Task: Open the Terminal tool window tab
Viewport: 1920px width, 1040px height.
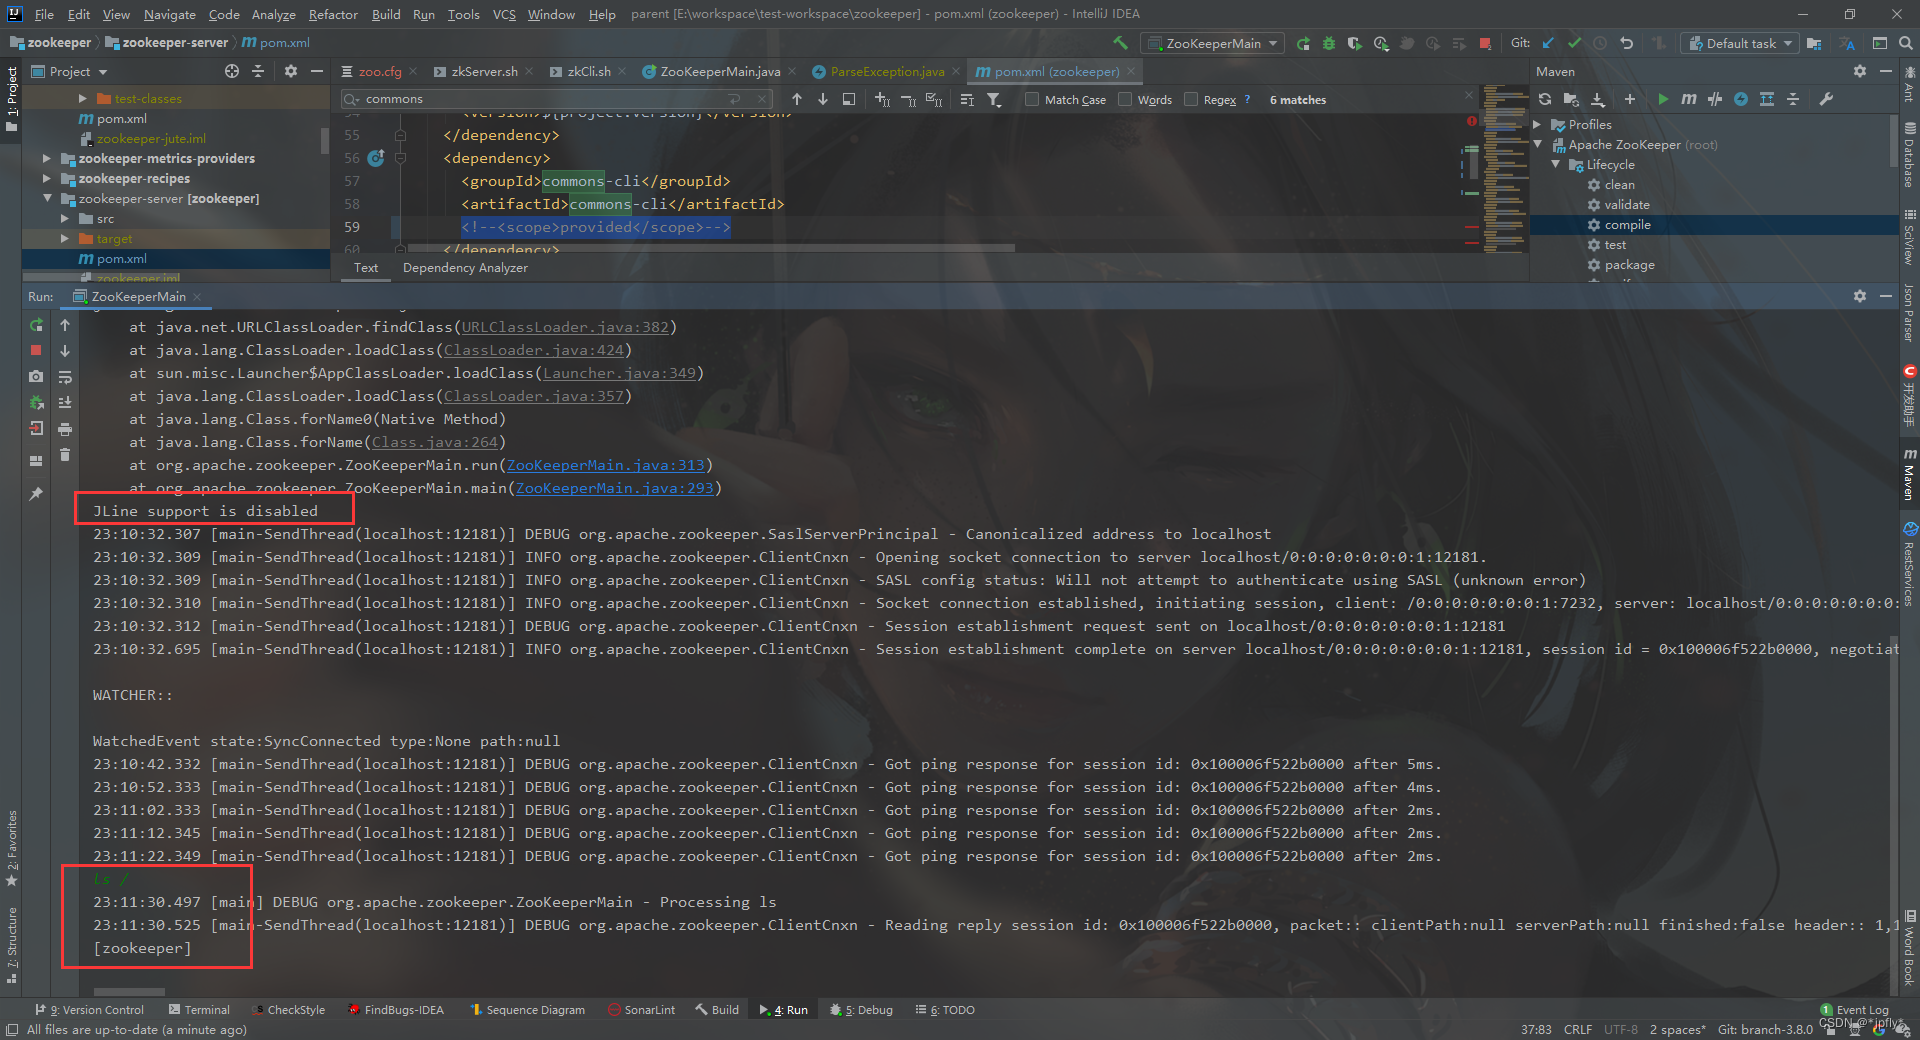Action: [x=199, y=1010]
